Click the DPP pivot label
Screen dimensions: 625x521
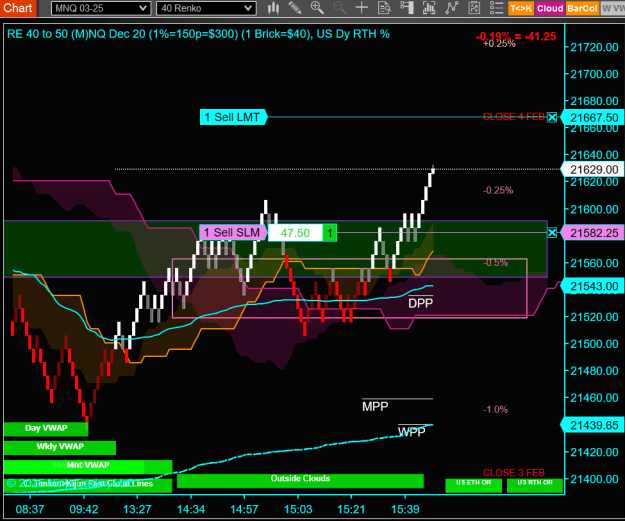point(421,303)
